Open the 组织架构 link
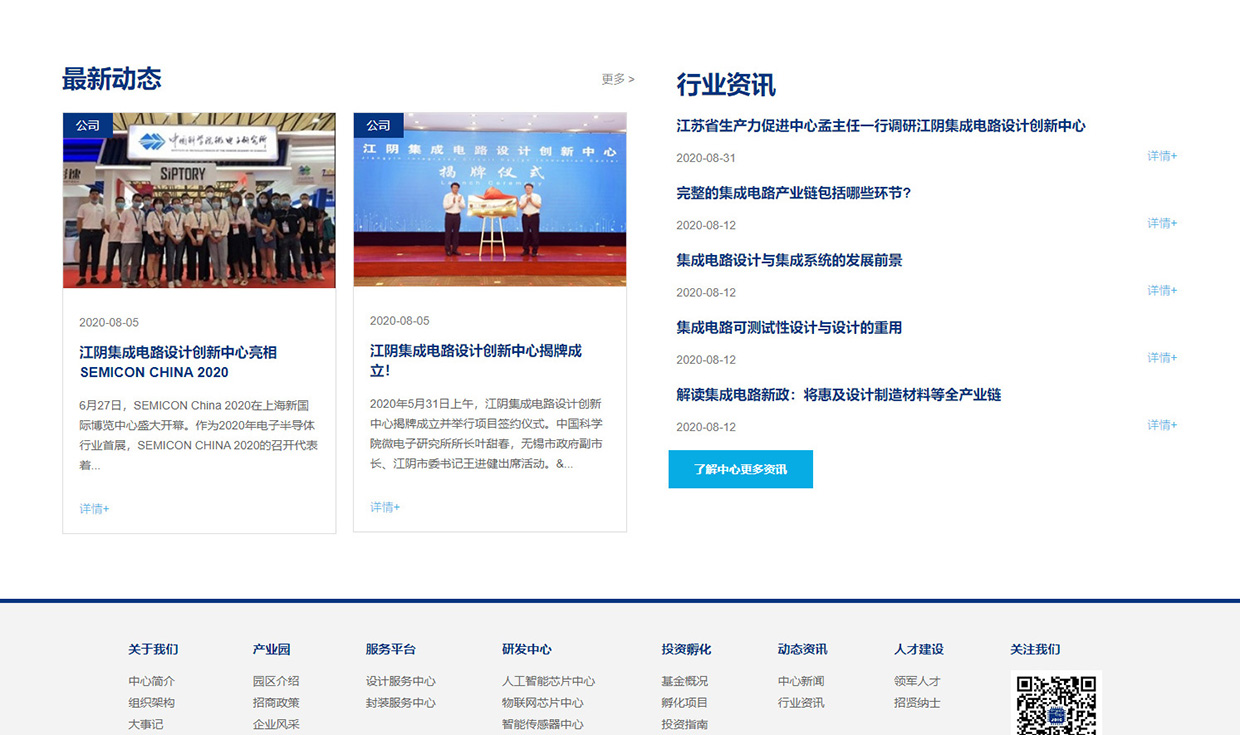This screenshot has height=735, width=1240. pyautogui.click(x=150, y=703)
